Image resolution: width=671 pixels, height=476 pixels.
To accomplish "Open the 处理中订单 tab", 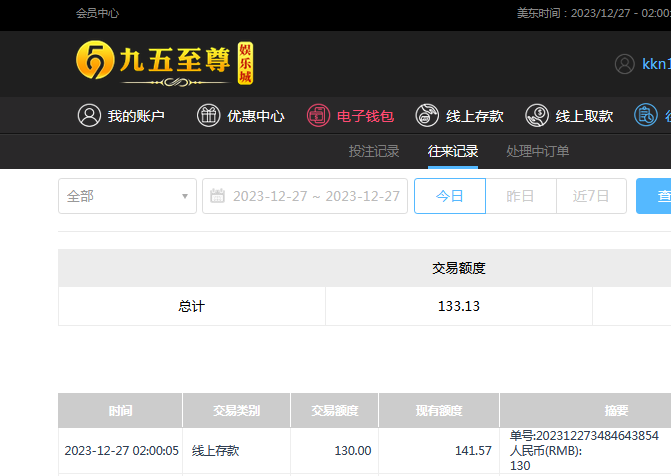I will (538, 152).
